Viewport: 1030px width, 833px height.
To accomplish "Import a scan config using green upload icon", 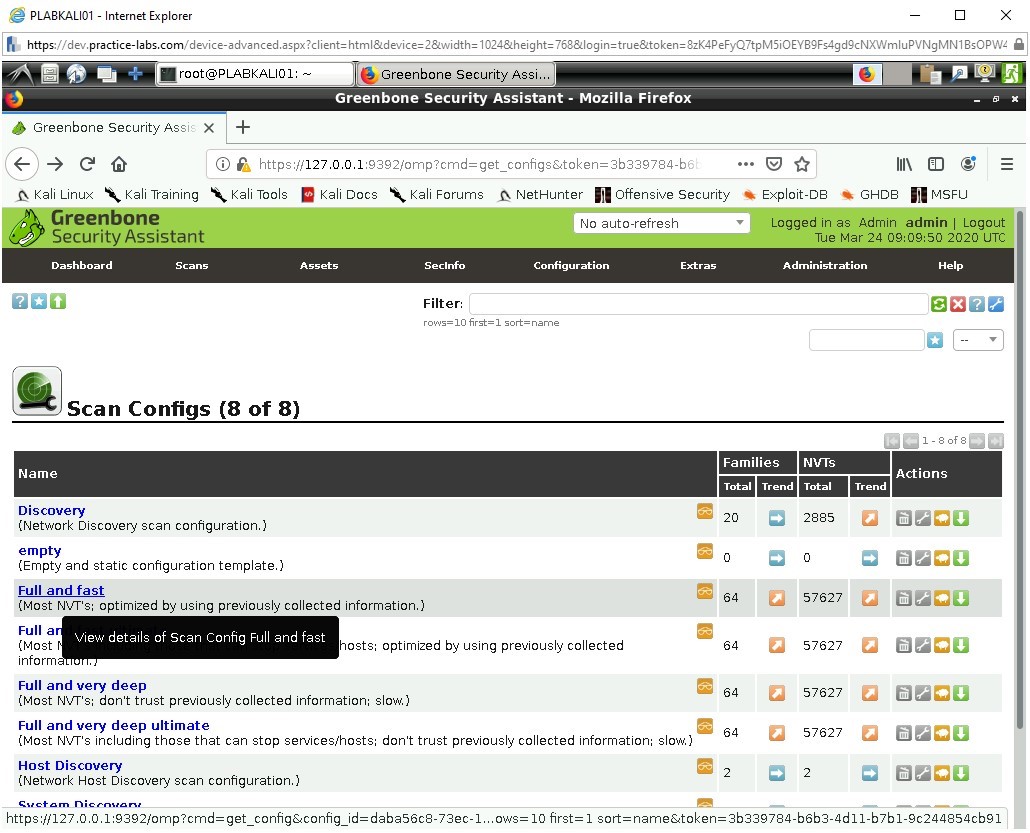I will [x=56, y=301].
